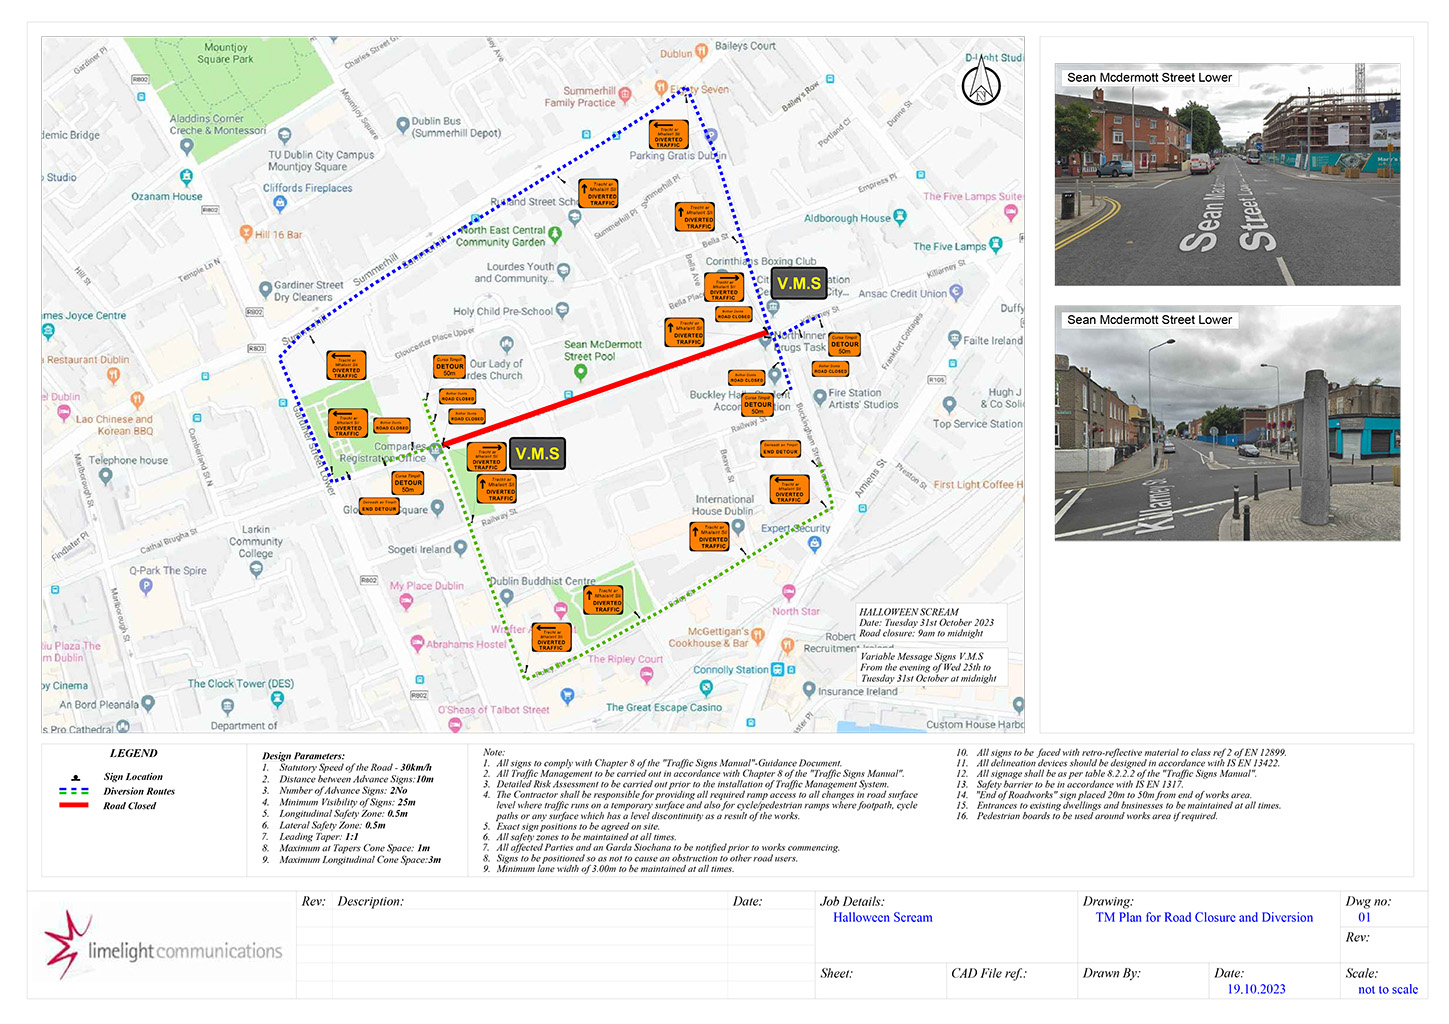Click diverted traffic sign beside Rutland Street School
The image size is (1449, 1024).
click(x=599, y=193)
